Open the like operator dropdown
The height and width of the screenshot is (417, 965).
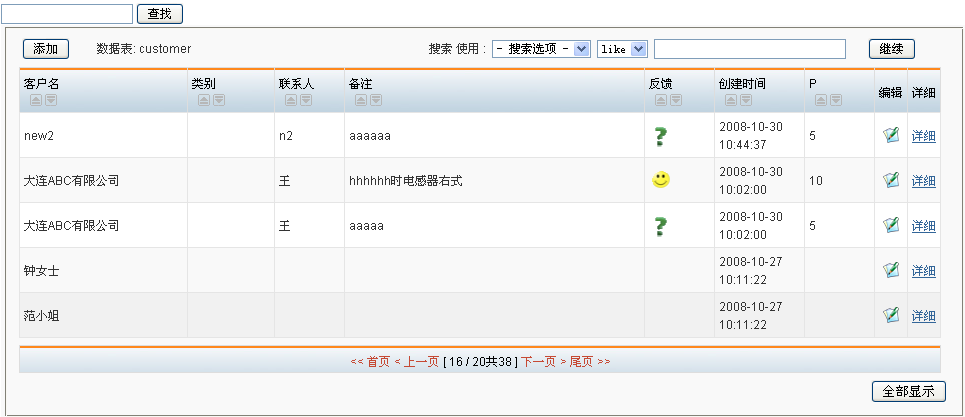pos(622,49)
